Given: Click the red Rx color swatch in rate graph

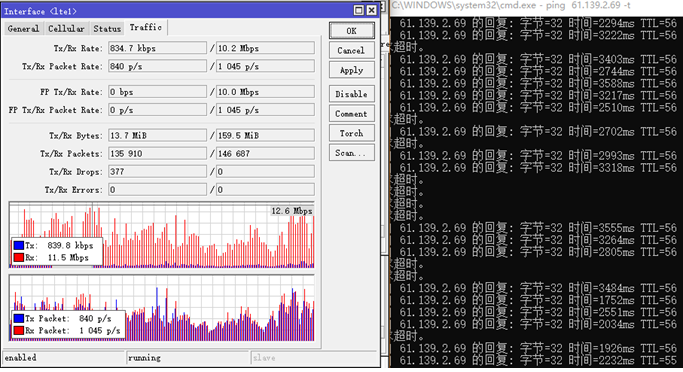Looking at the screenshot, I should [x=19, y=257].
